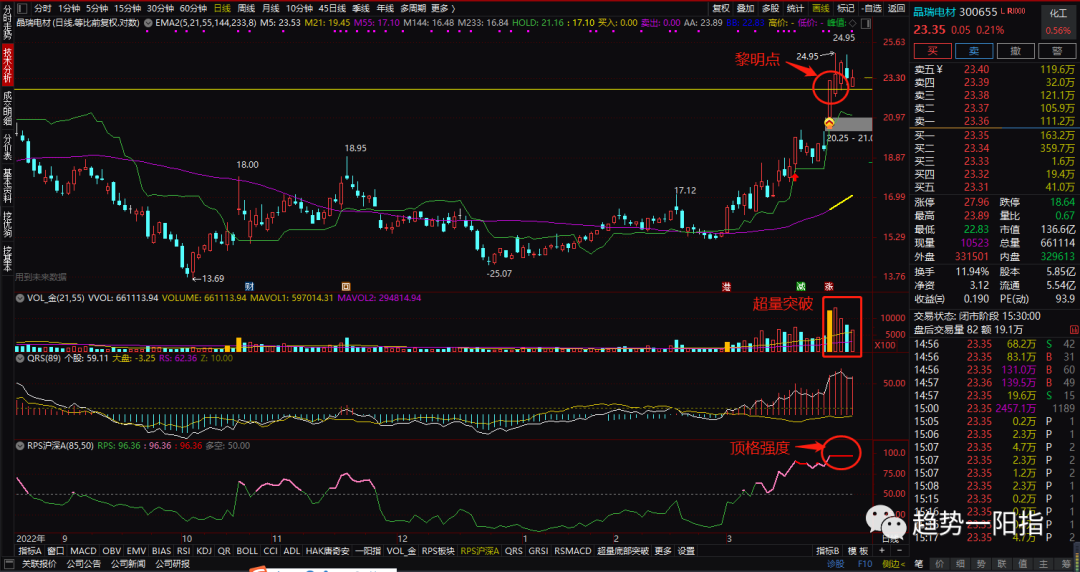Toggle 画线 drawing mode
This screenshot has height=572, width=1080.
point(820,8)
